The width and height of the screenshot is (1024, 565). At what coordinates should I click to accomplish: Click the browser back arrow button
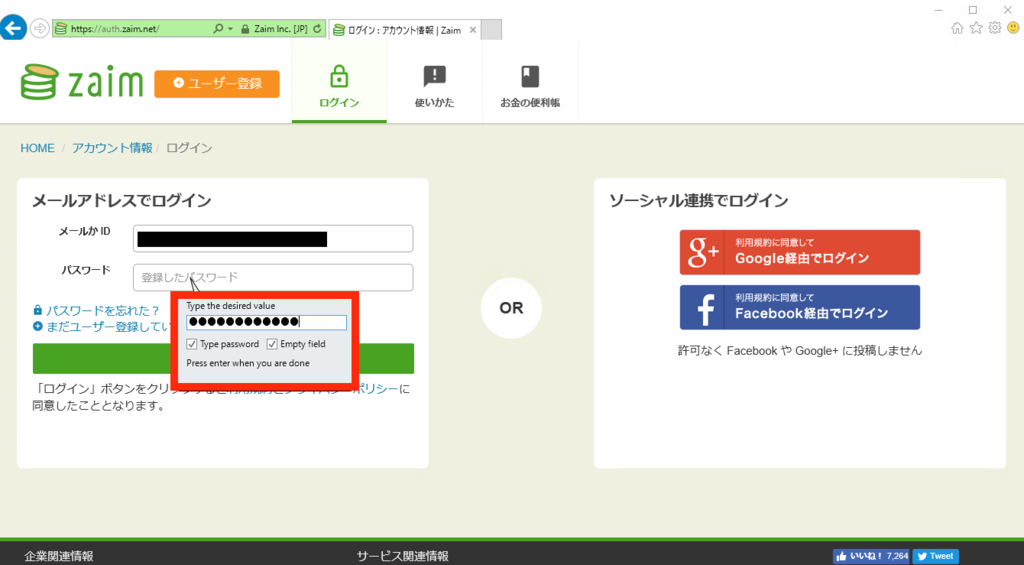[13, 28]
